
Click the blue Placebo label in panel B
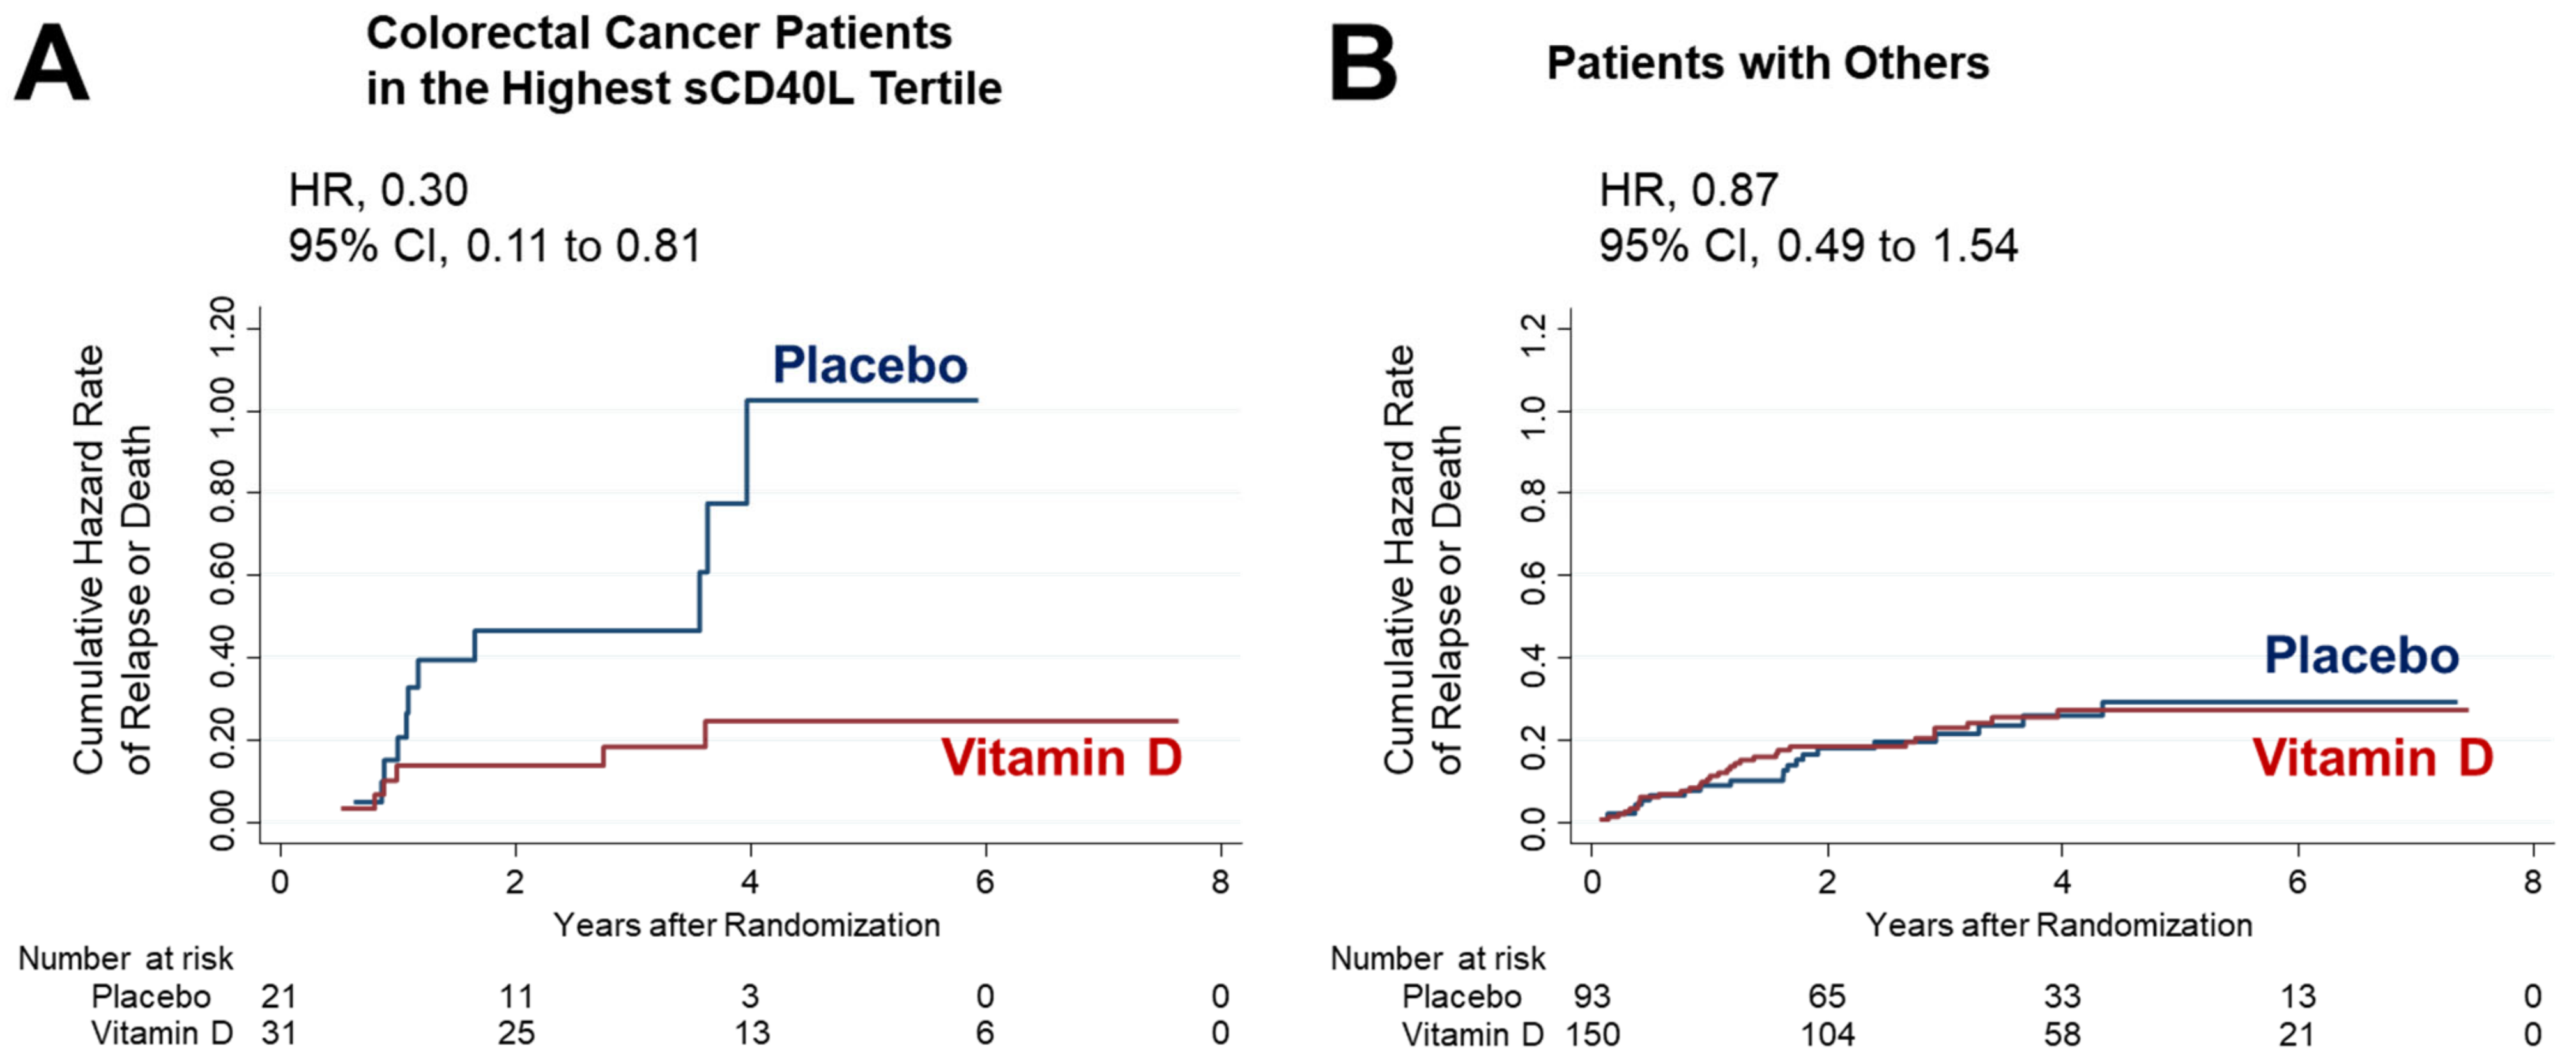[2361, 655]
